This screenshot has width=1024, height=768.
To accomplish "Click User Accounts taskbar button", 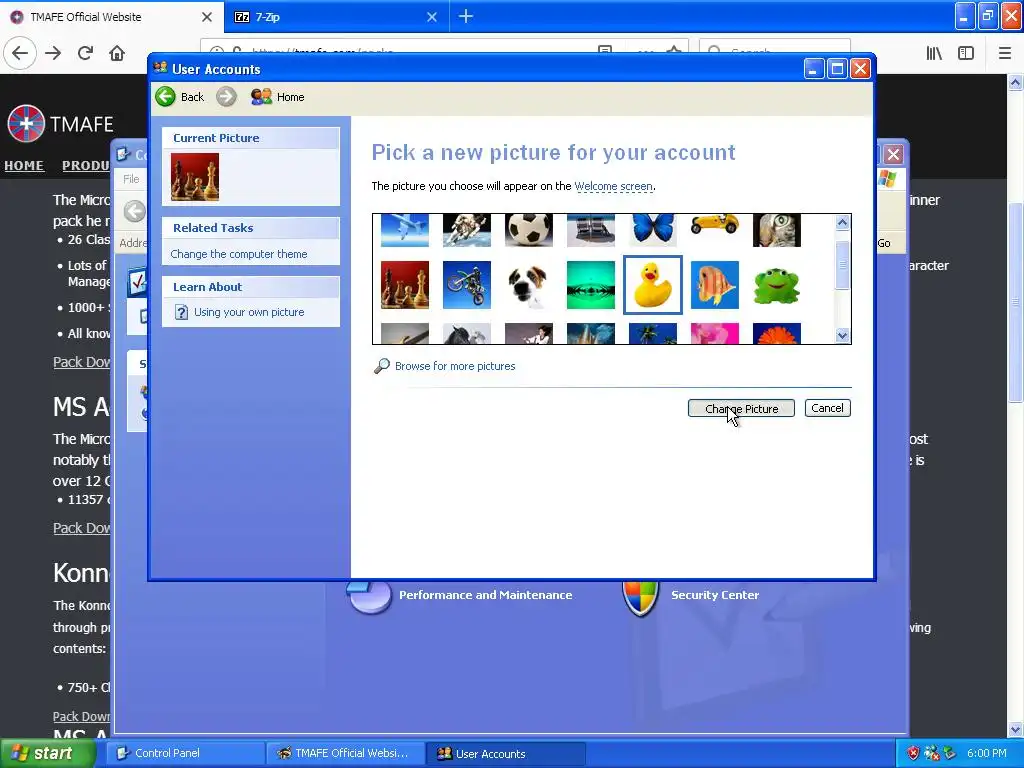I will [506, 753].
